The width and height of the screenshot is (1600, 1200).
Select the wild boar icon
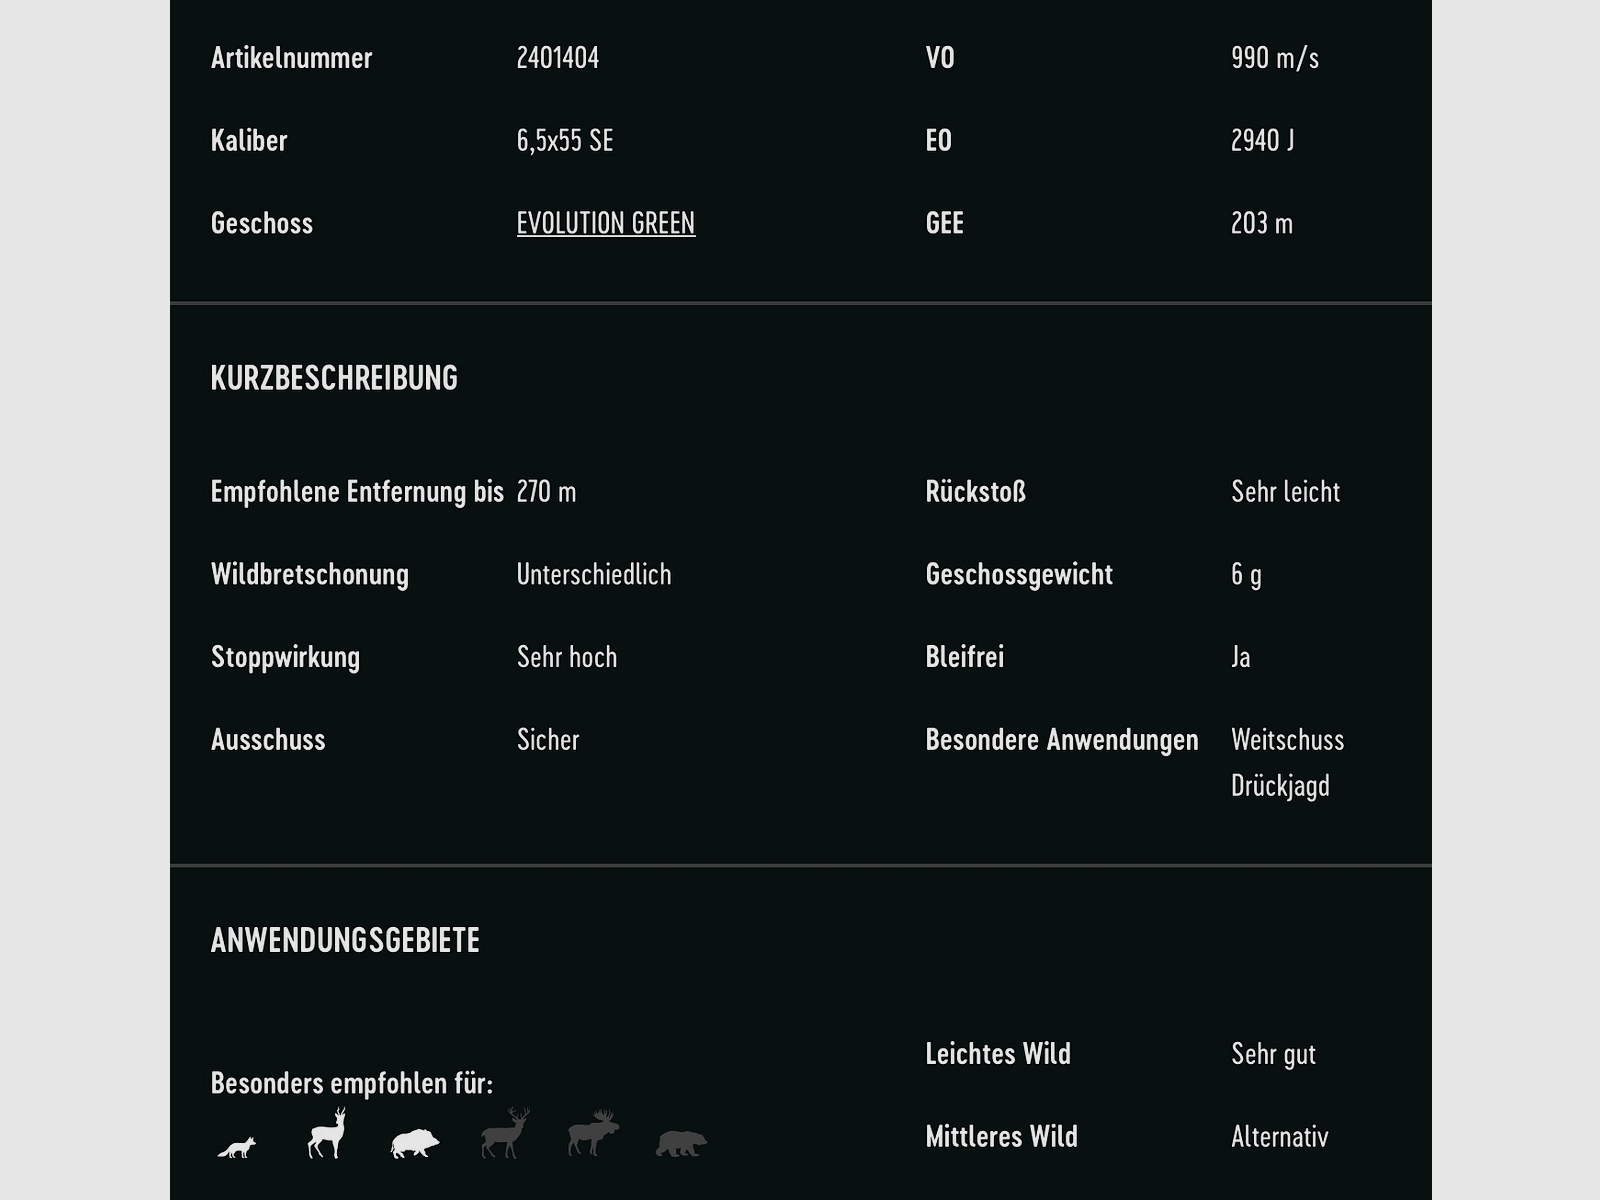click(414, 1143)
